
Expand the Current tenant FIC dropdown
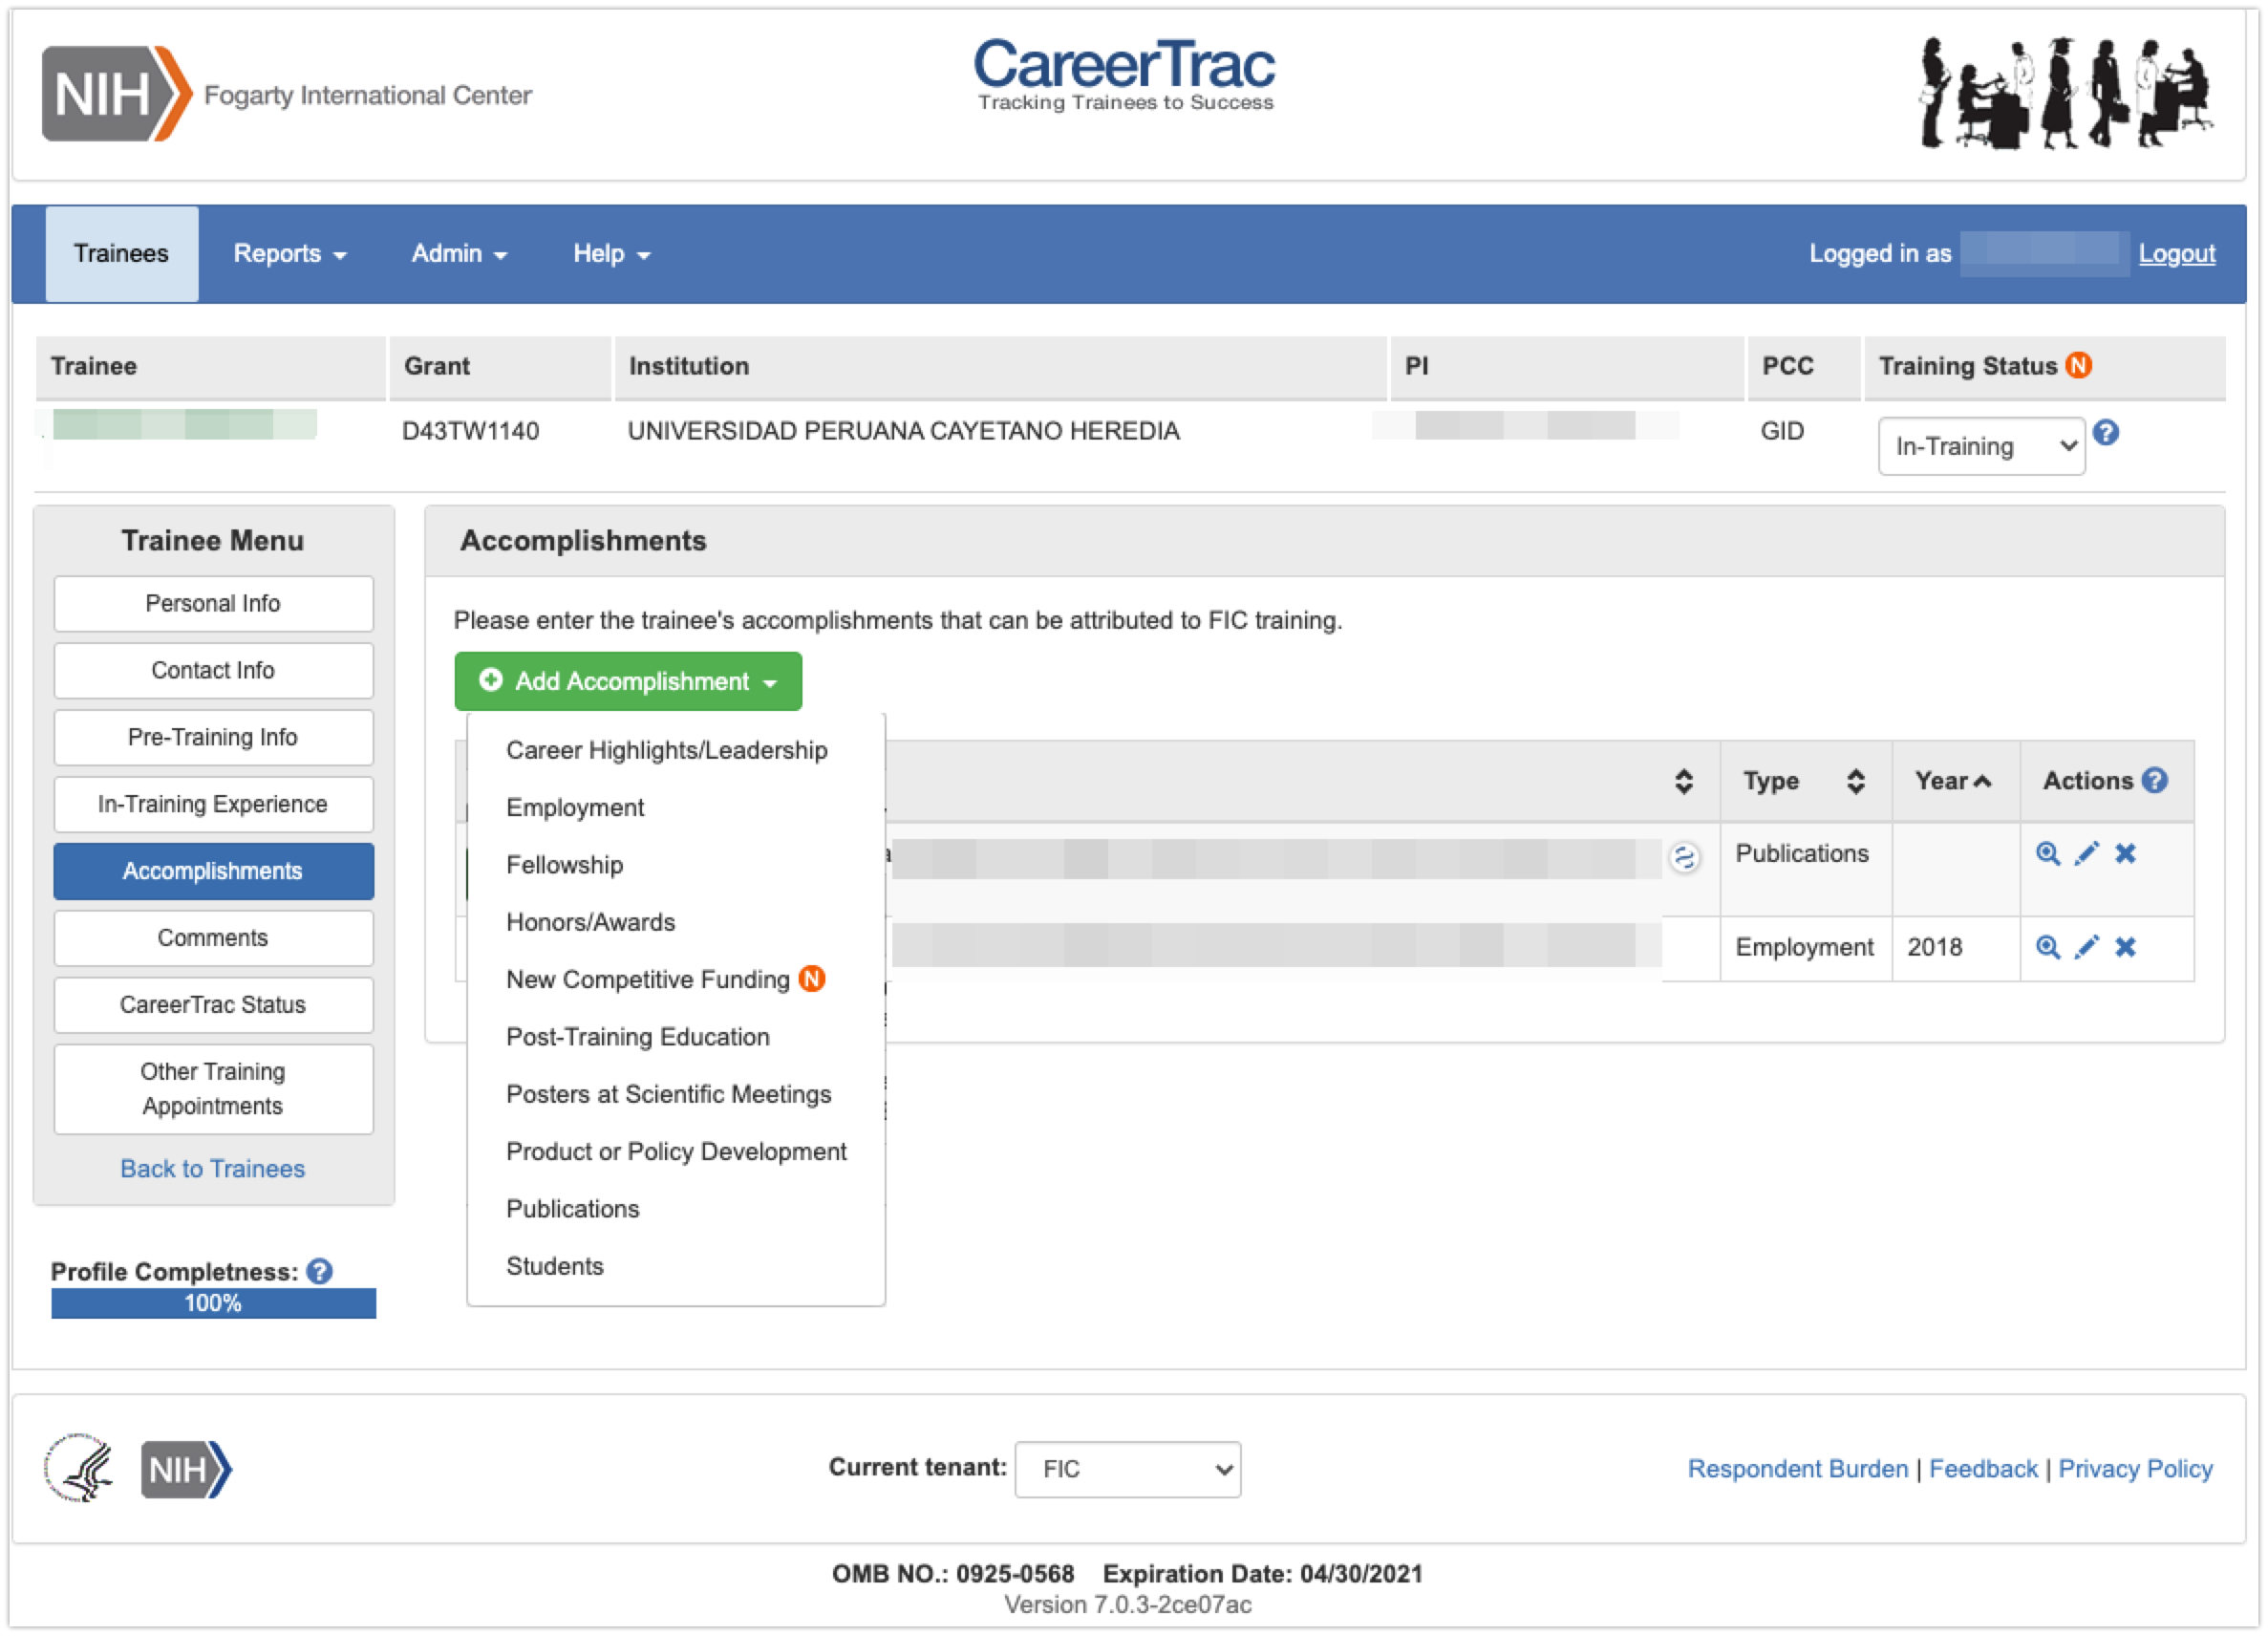tap(1127, 1469)
